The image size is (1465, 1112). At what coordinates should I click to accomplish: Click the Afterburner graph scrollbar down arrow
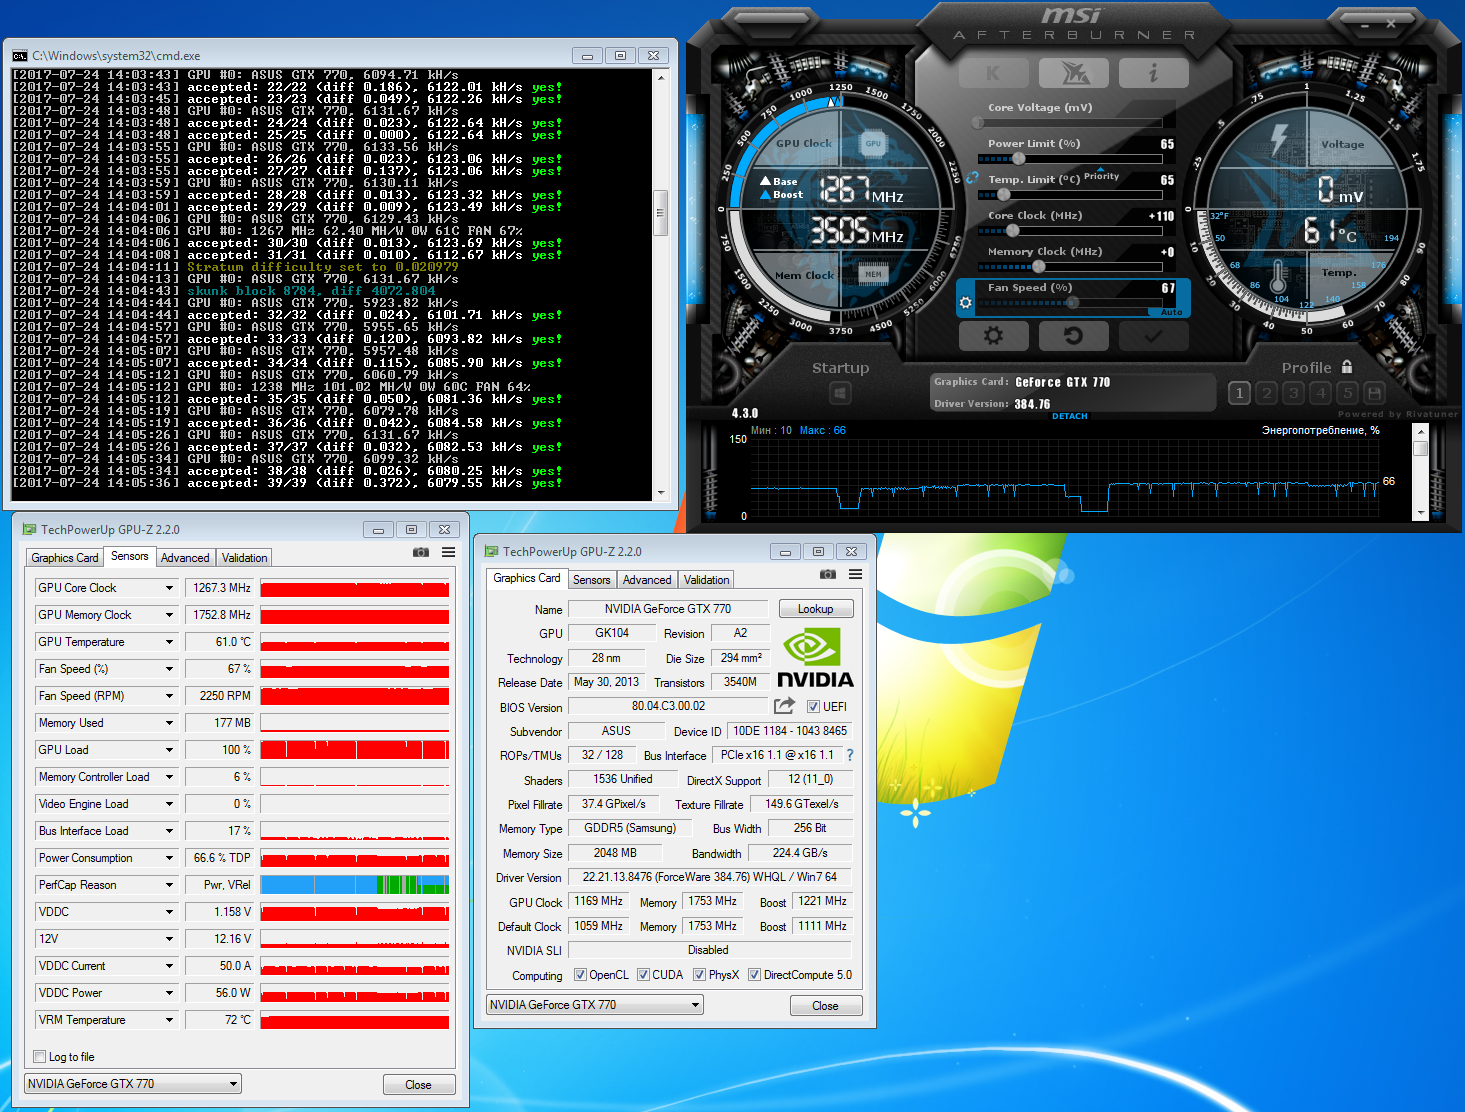coord(1420,513)
